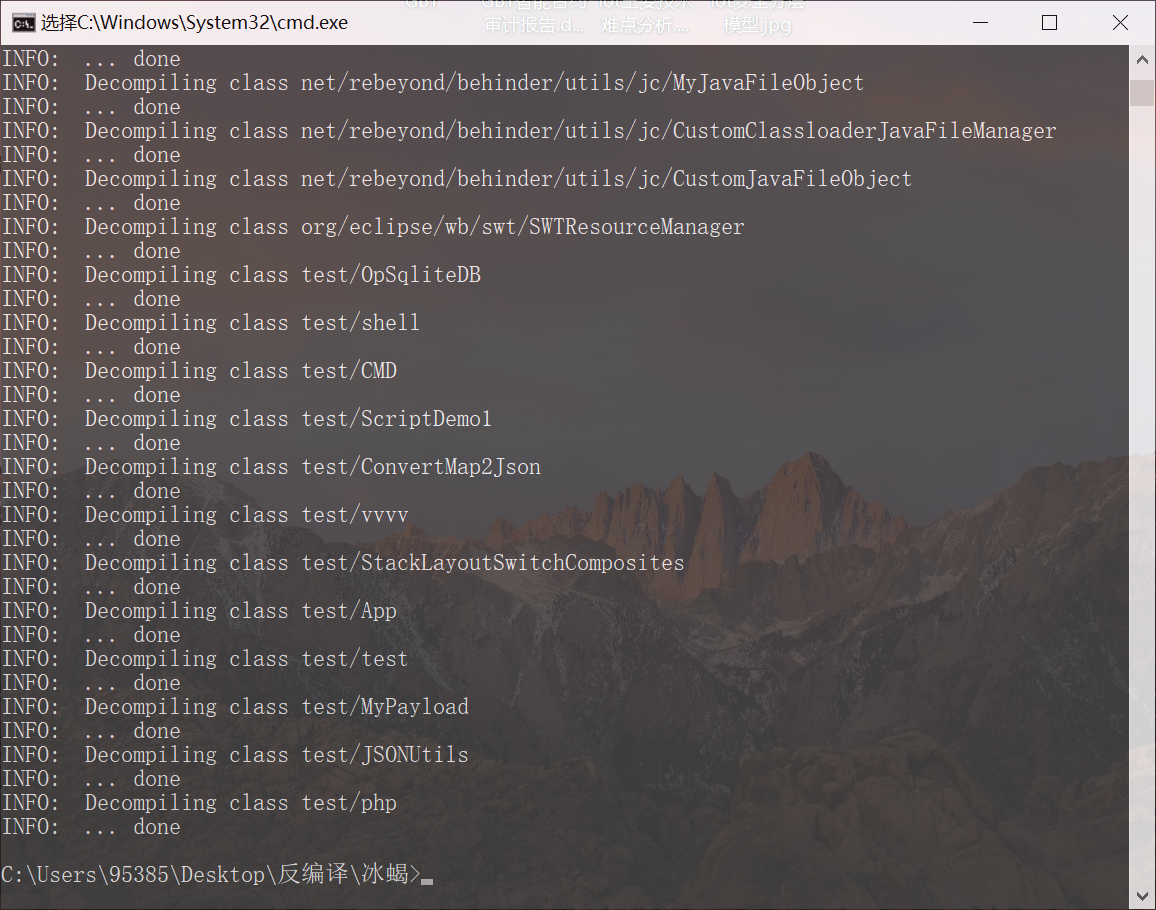Click the test/App line

pyautogui.click(x=199, y=611)
